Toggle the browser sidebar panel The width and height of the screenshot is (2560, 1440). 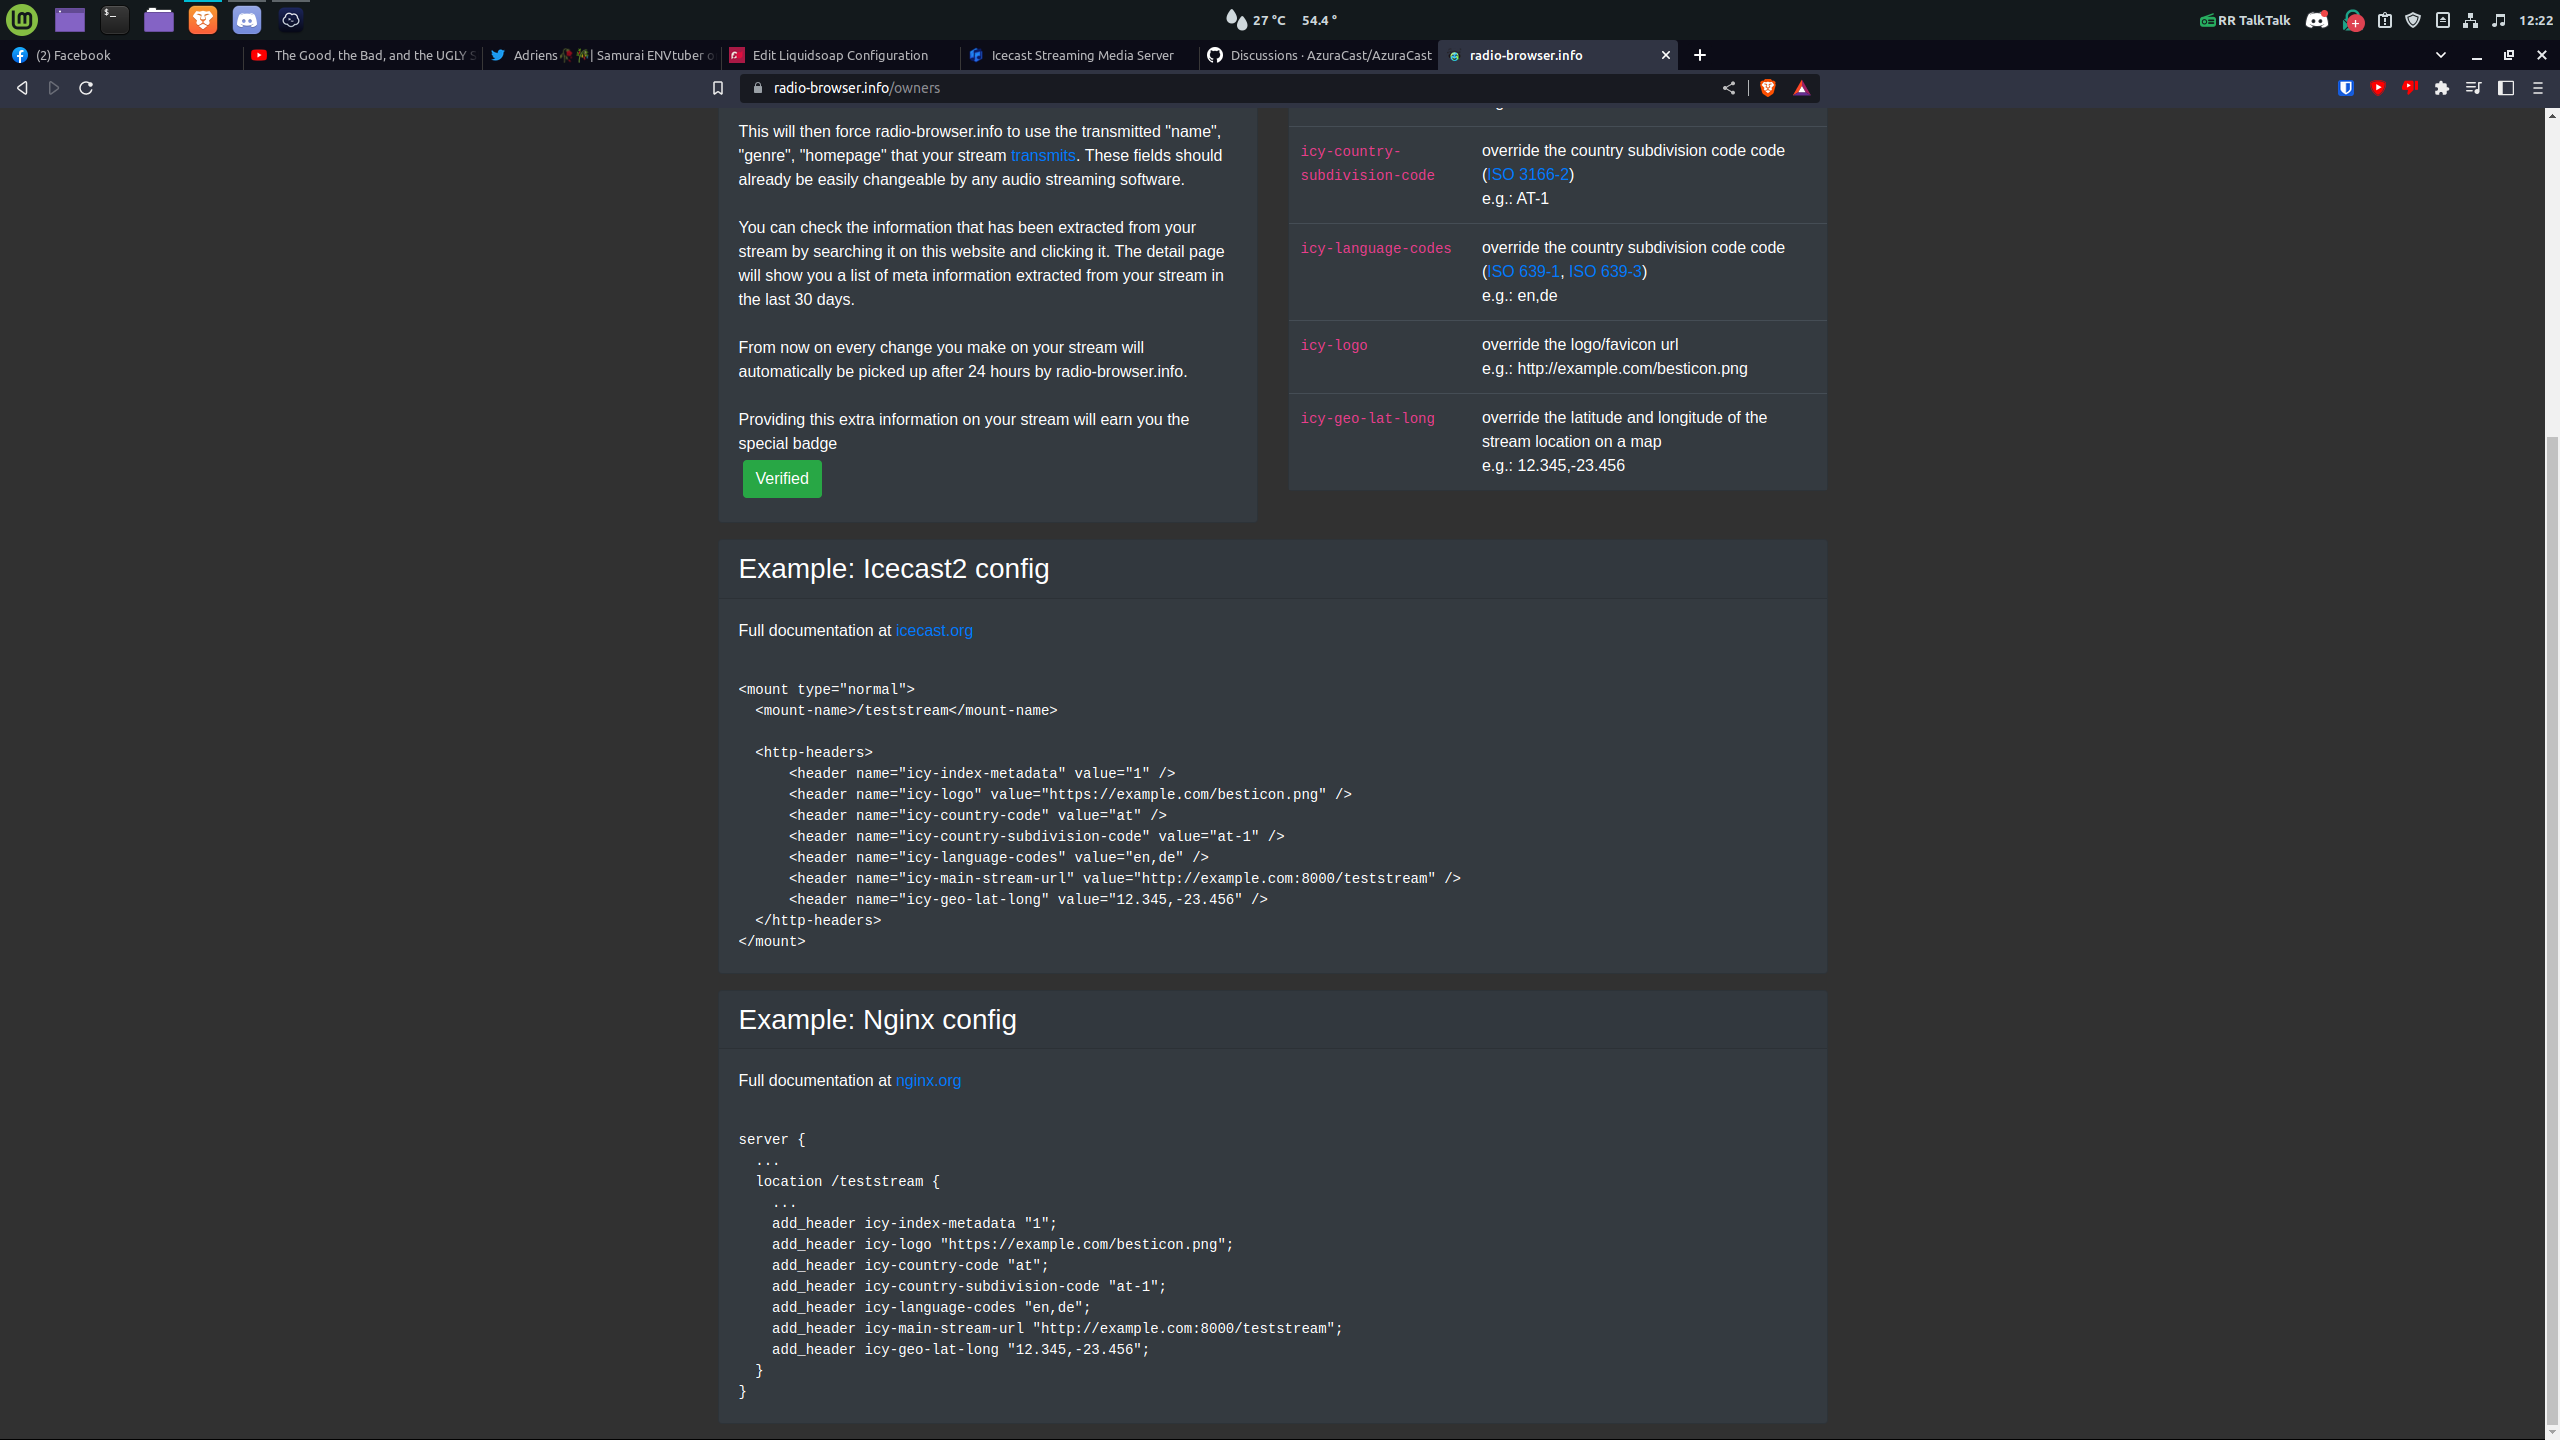click(x=2503, y=88)
